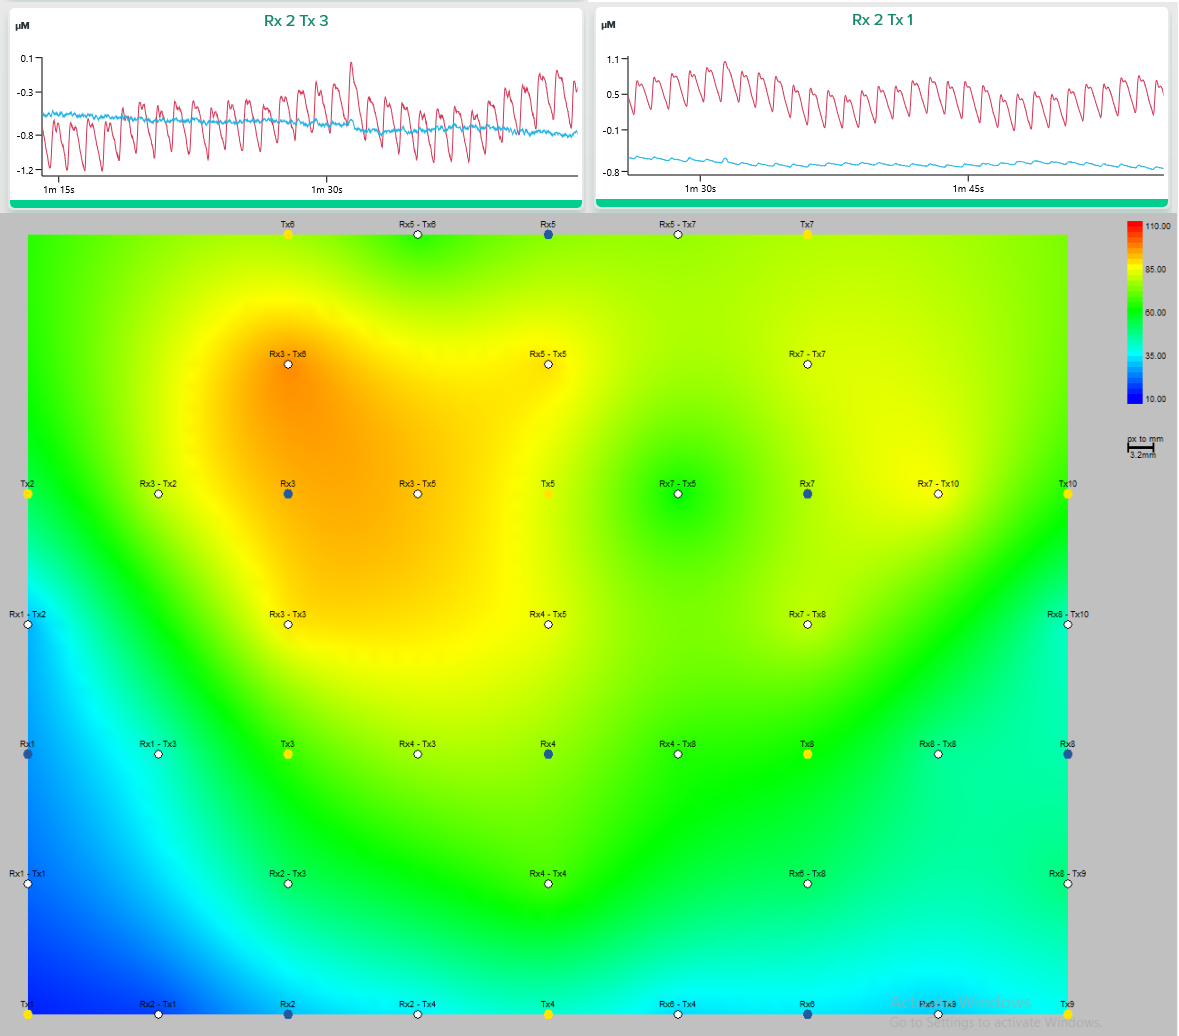Select the Tx3 transmitter marker

[288, 754]
